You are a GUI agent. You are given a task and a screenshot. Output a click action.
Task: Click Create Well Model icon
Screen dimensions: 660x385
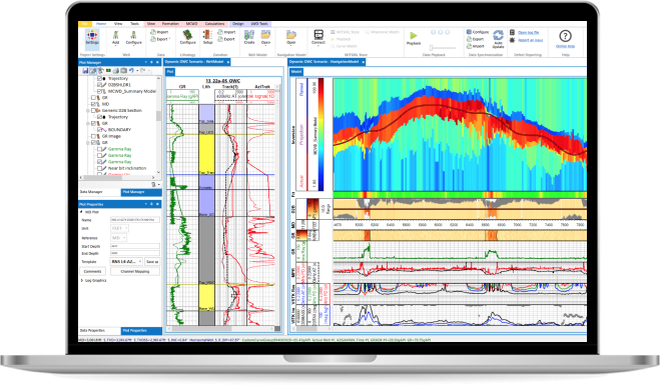[249, 37]
